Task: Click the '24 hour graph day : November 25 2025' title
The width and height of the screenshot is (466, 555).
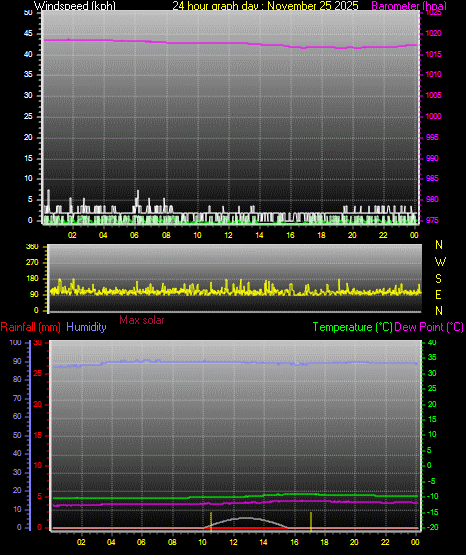Action: pyautogui.click(x=265, y=6)
